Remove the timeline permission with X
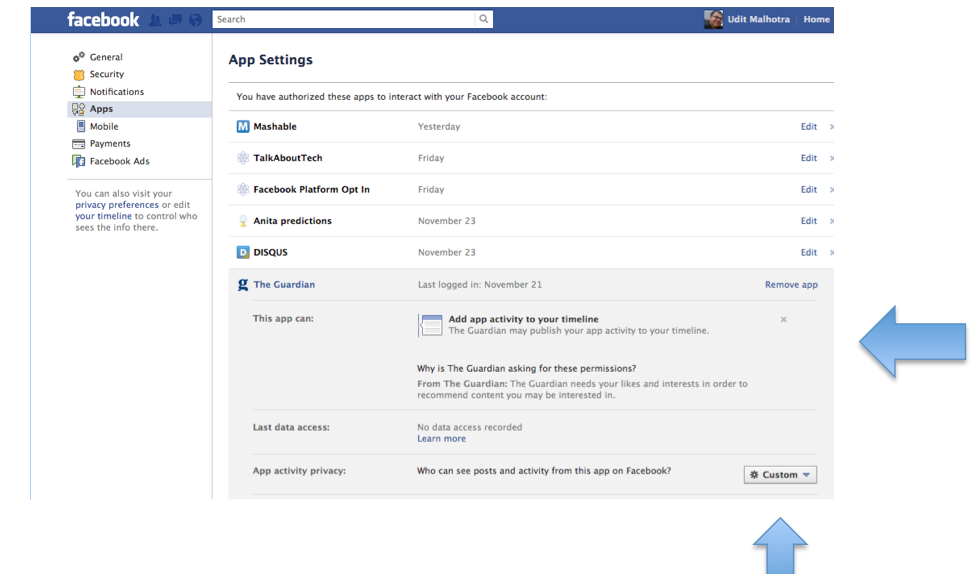Viewport: 980px width, 574px height. (x=783, y=320)
